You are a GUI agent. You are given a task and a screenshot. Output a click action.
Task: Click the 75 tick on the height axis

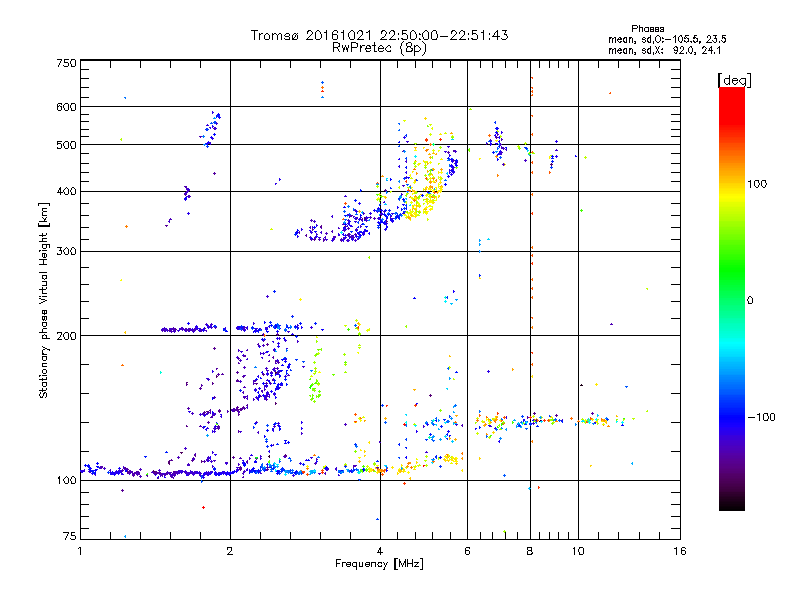[x=69, y=538]
